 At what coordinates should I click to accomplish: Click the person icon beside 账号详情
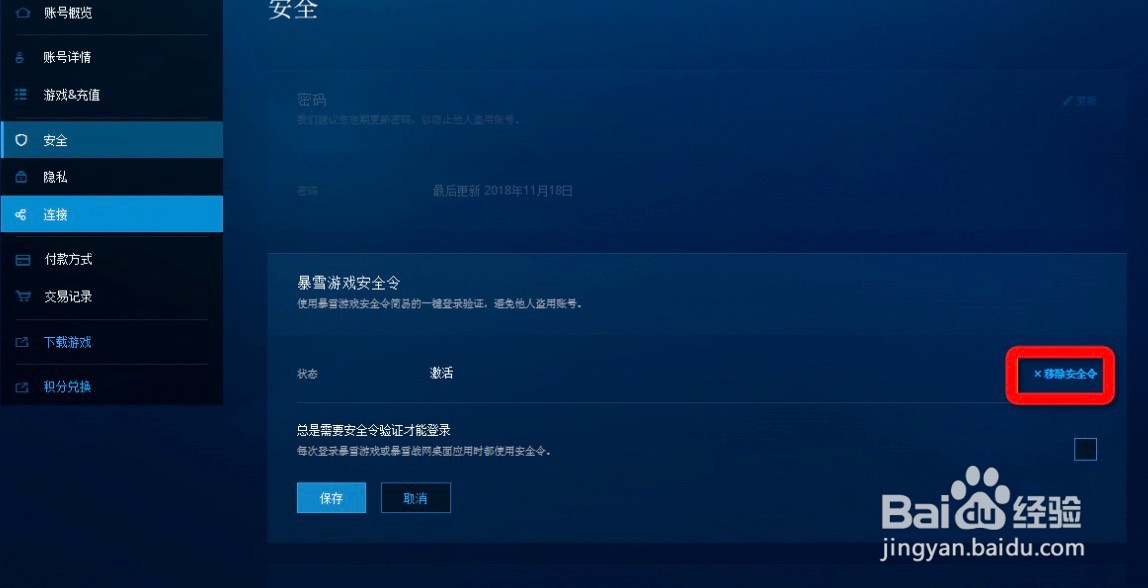[20, 57]
